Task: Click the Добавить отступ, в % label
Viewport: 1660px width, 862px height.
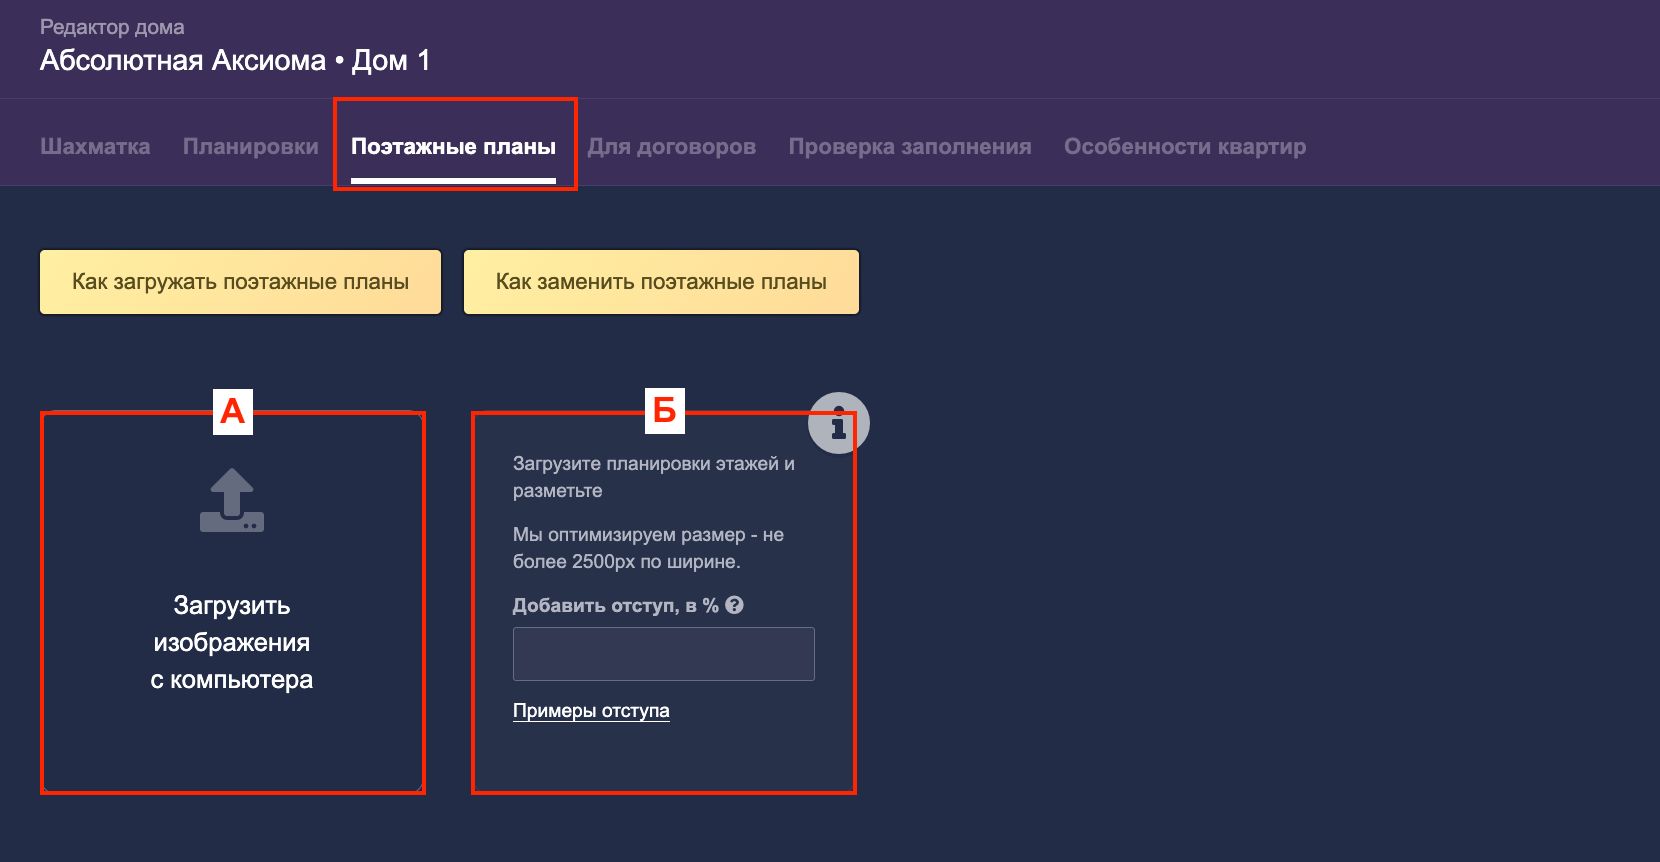Action: click(616, 605)
